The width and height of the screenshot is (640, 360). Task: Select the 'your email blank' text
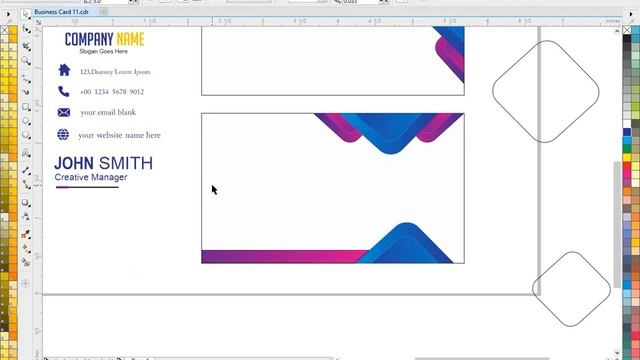[x=108, y=112]
